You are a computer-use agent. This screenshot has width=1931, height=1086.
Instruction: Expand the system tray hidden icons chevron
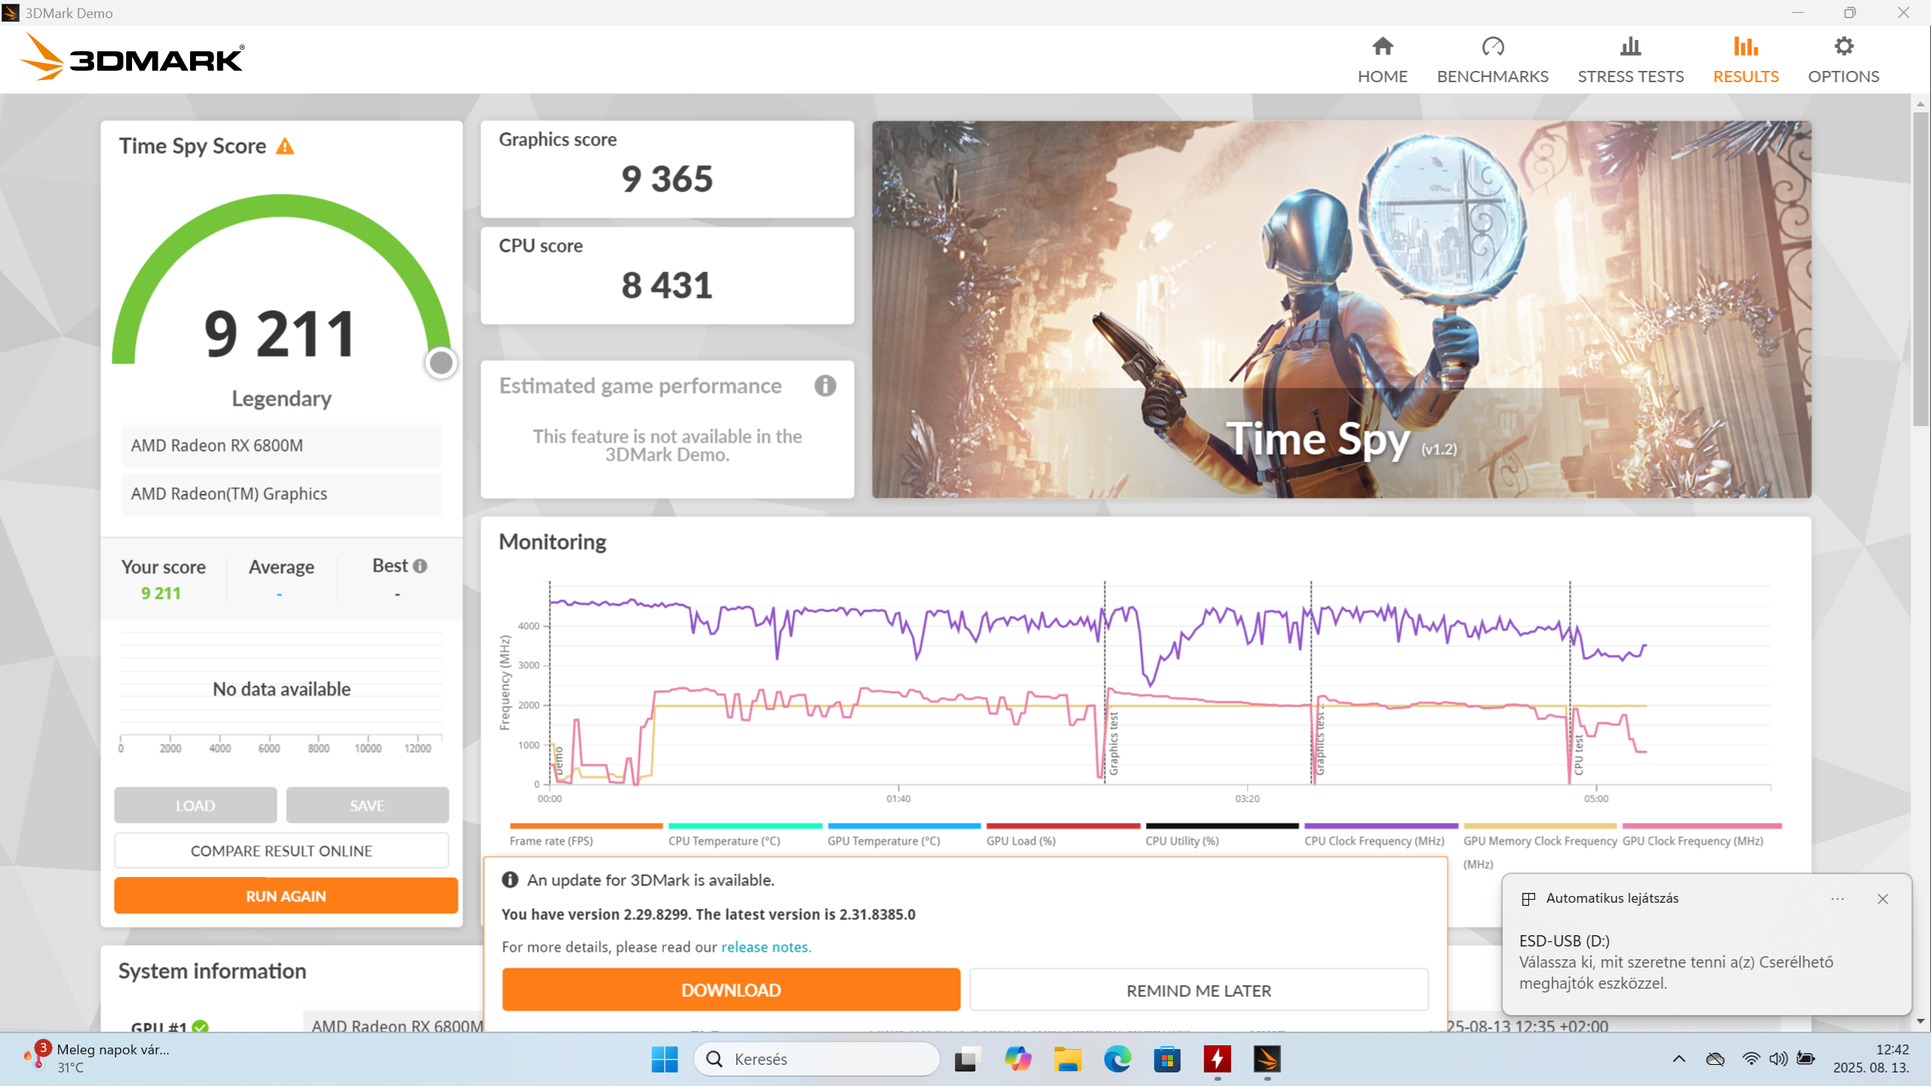point(1679,1059)
